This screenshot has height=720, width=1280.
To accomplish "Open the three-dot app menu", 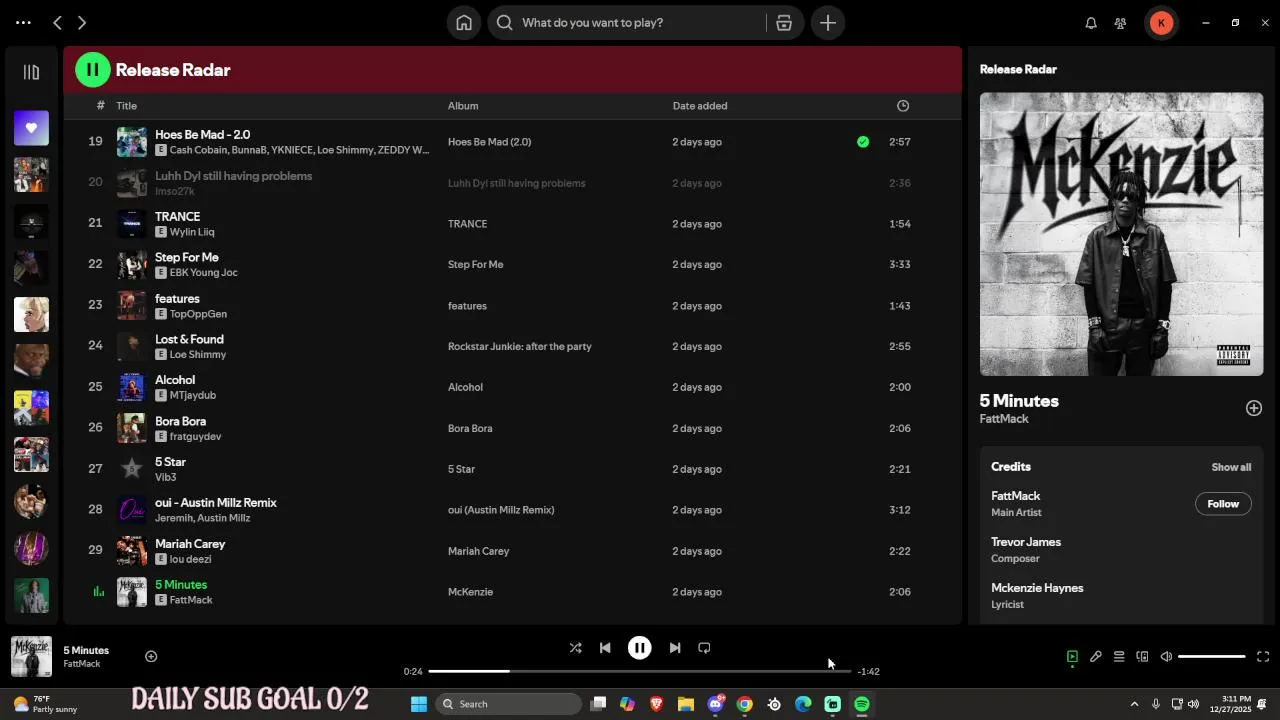I will point(23,22).
